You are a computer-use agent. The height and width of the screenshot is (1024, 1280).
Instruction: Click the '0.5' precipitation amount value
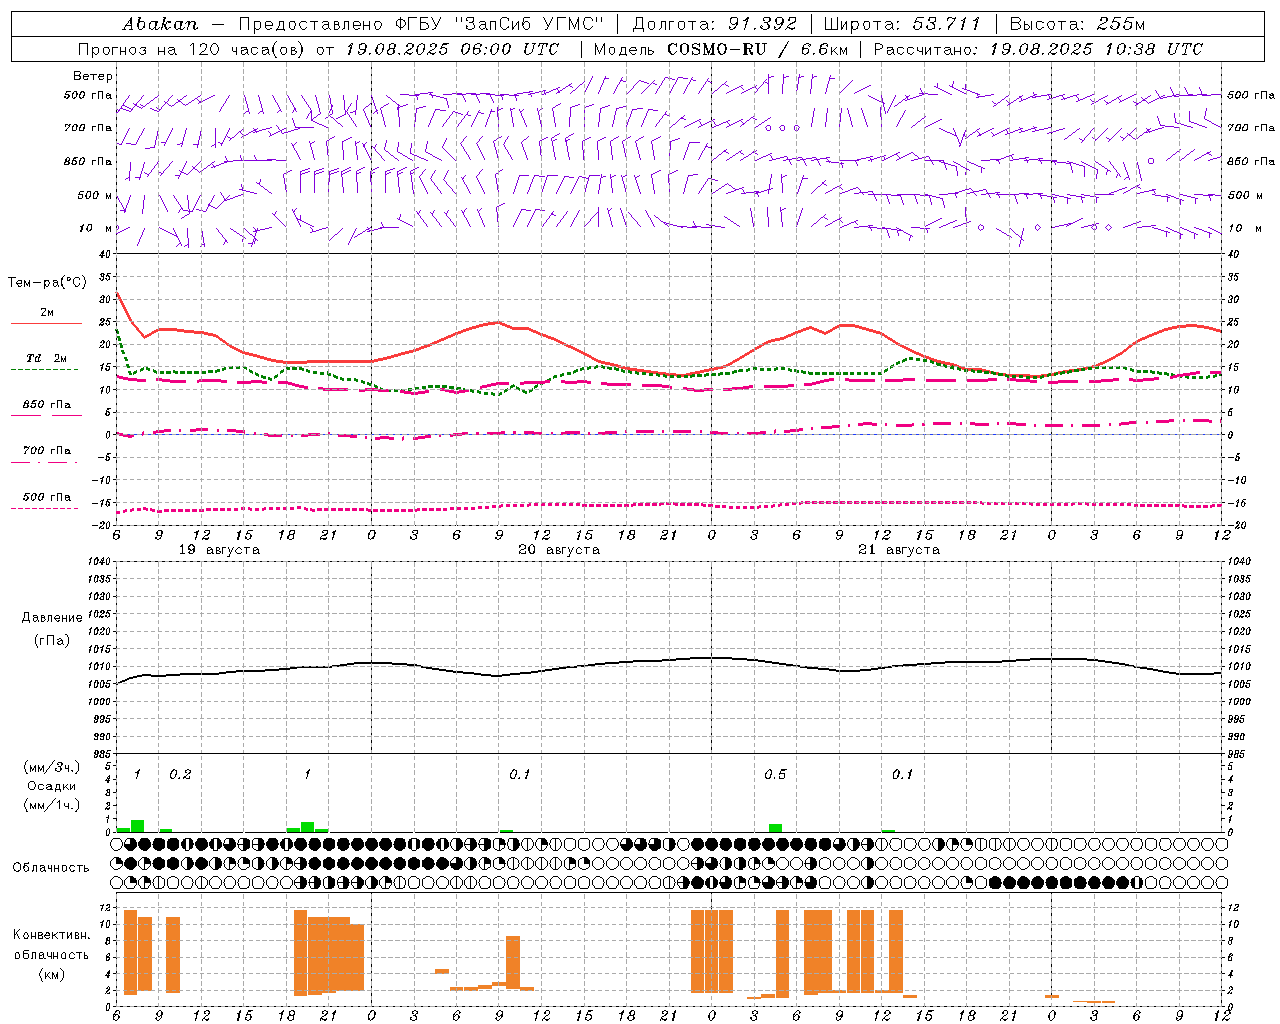(775, 774)
